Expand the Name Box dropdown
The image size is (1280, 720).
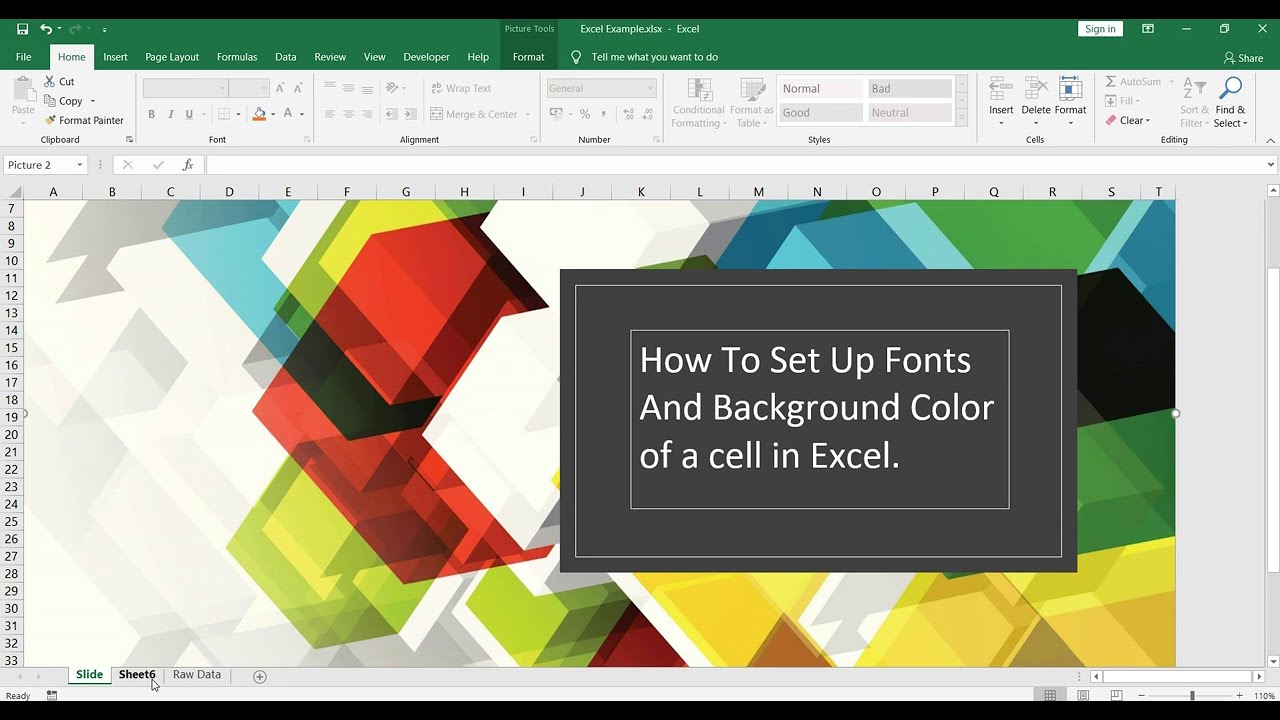[x=80, y=165]
